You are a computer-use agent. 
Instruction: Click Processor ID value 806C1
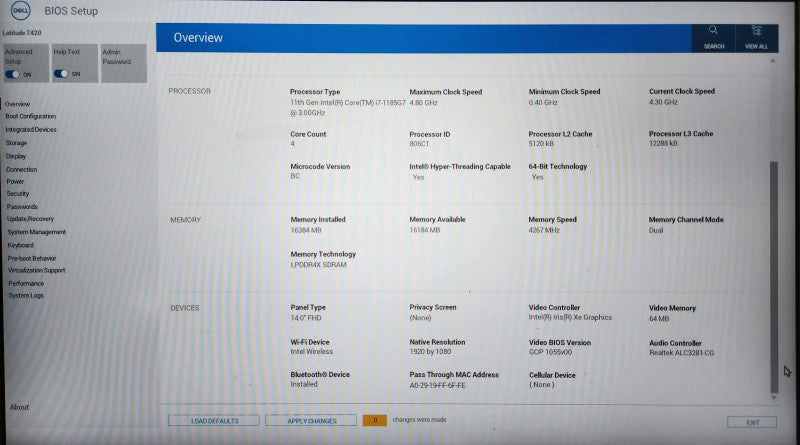tap(419, 144)
